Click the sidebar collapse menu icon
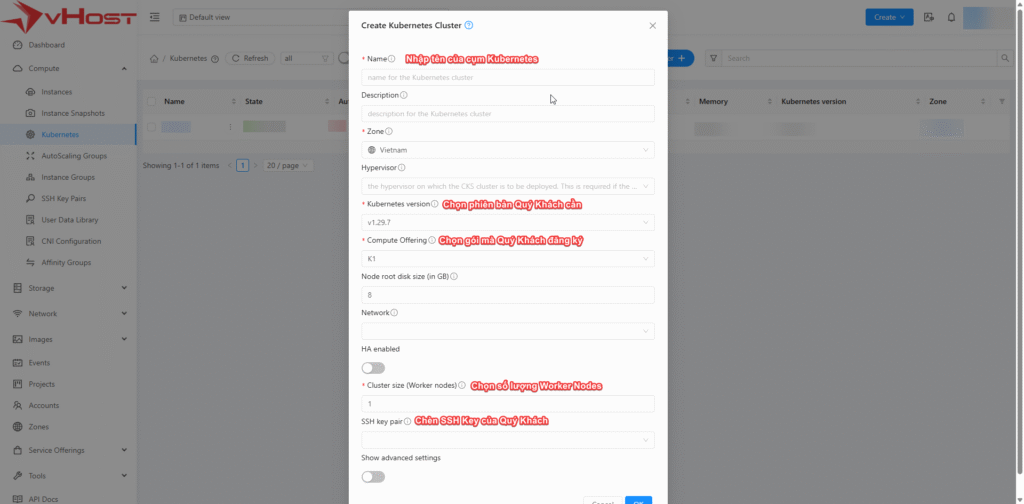 tap(154, 17)
